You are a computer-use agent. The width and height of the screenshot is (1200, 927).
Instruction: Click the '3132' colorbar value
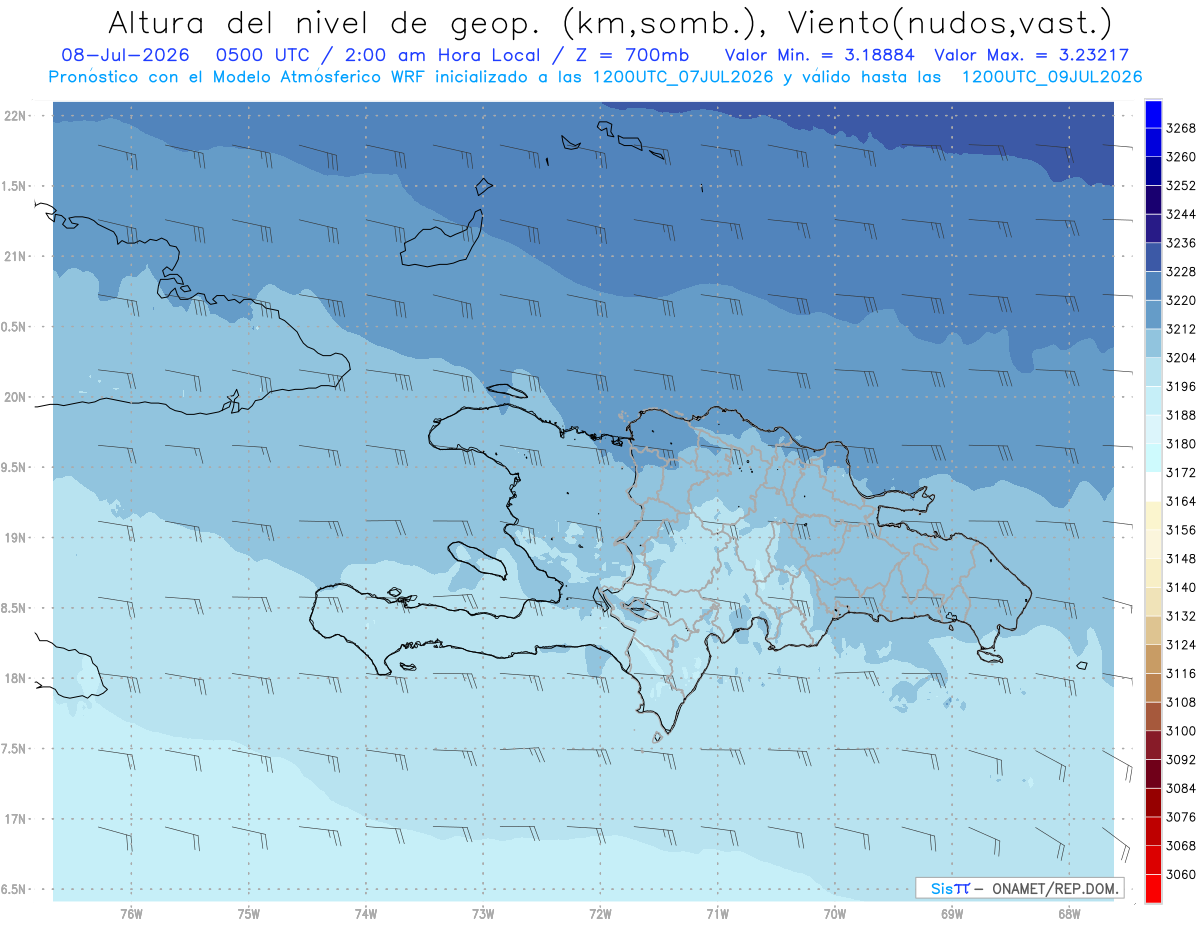pyautogui.click(x=1181, y=616)
